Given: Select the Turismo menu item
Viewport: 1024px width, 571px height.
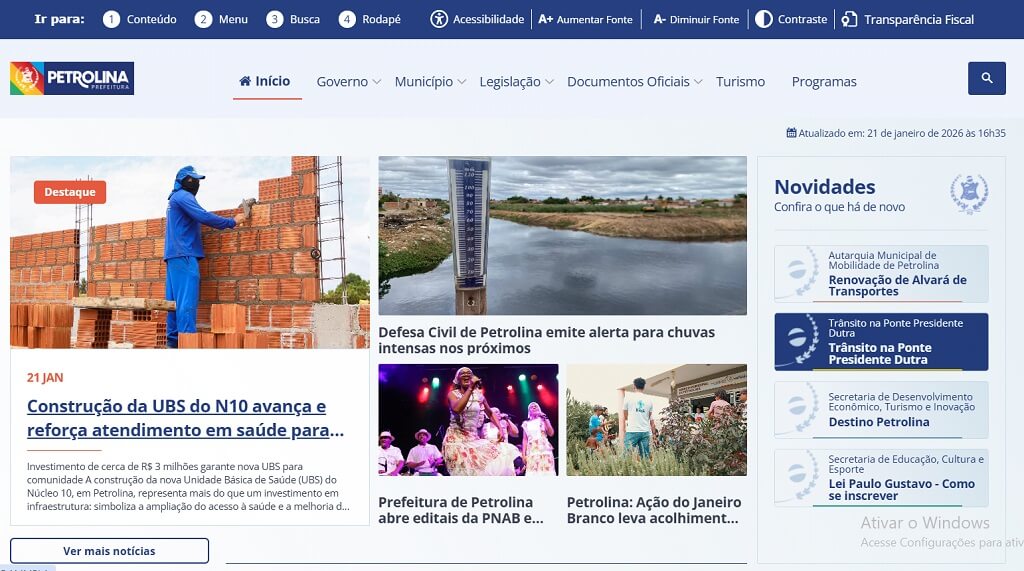Looking at the screenshot, I should tap(740, 82).
